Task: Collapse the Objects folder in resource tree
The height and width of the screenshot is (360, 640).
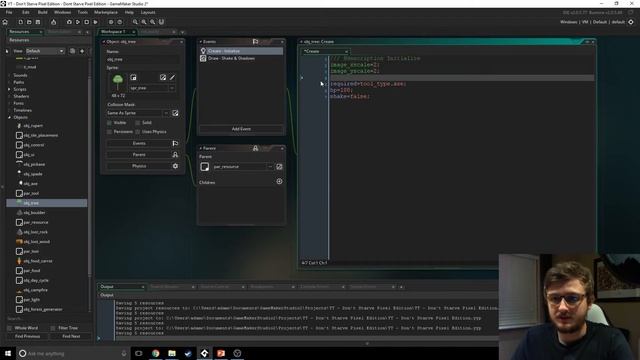Action: click(x=9, y=118)
